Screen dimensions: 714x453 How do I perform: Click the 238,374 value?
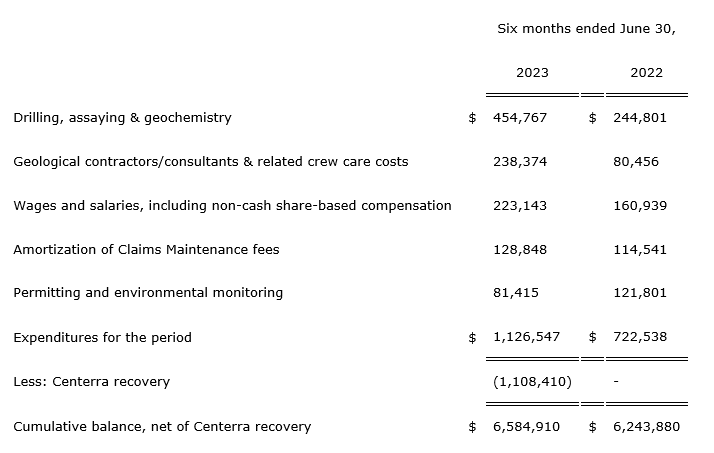pos(520,161)
